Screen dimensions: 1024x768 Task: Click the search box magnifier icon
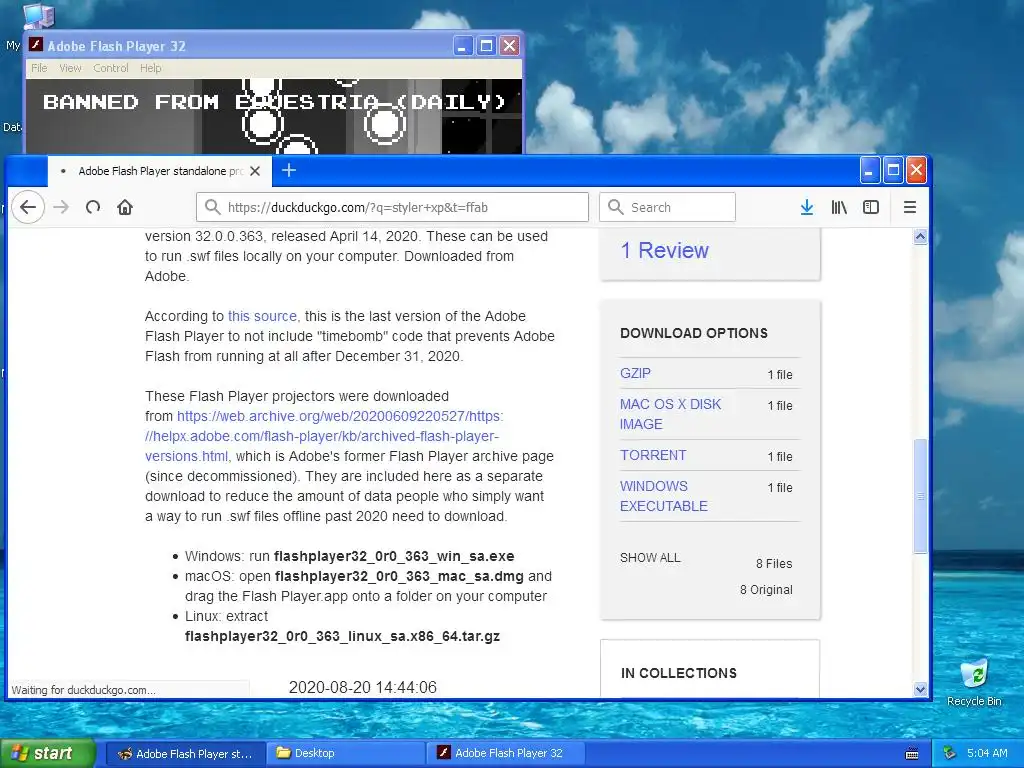615,207
